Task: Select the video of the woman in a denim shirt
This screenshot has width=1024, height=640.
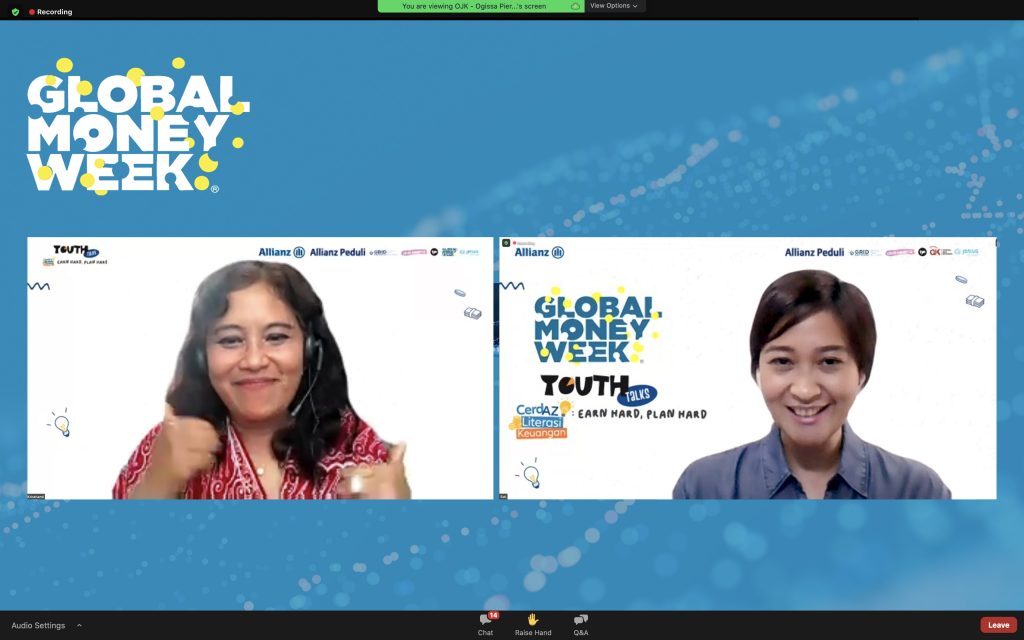Action: tap(748, 368)
